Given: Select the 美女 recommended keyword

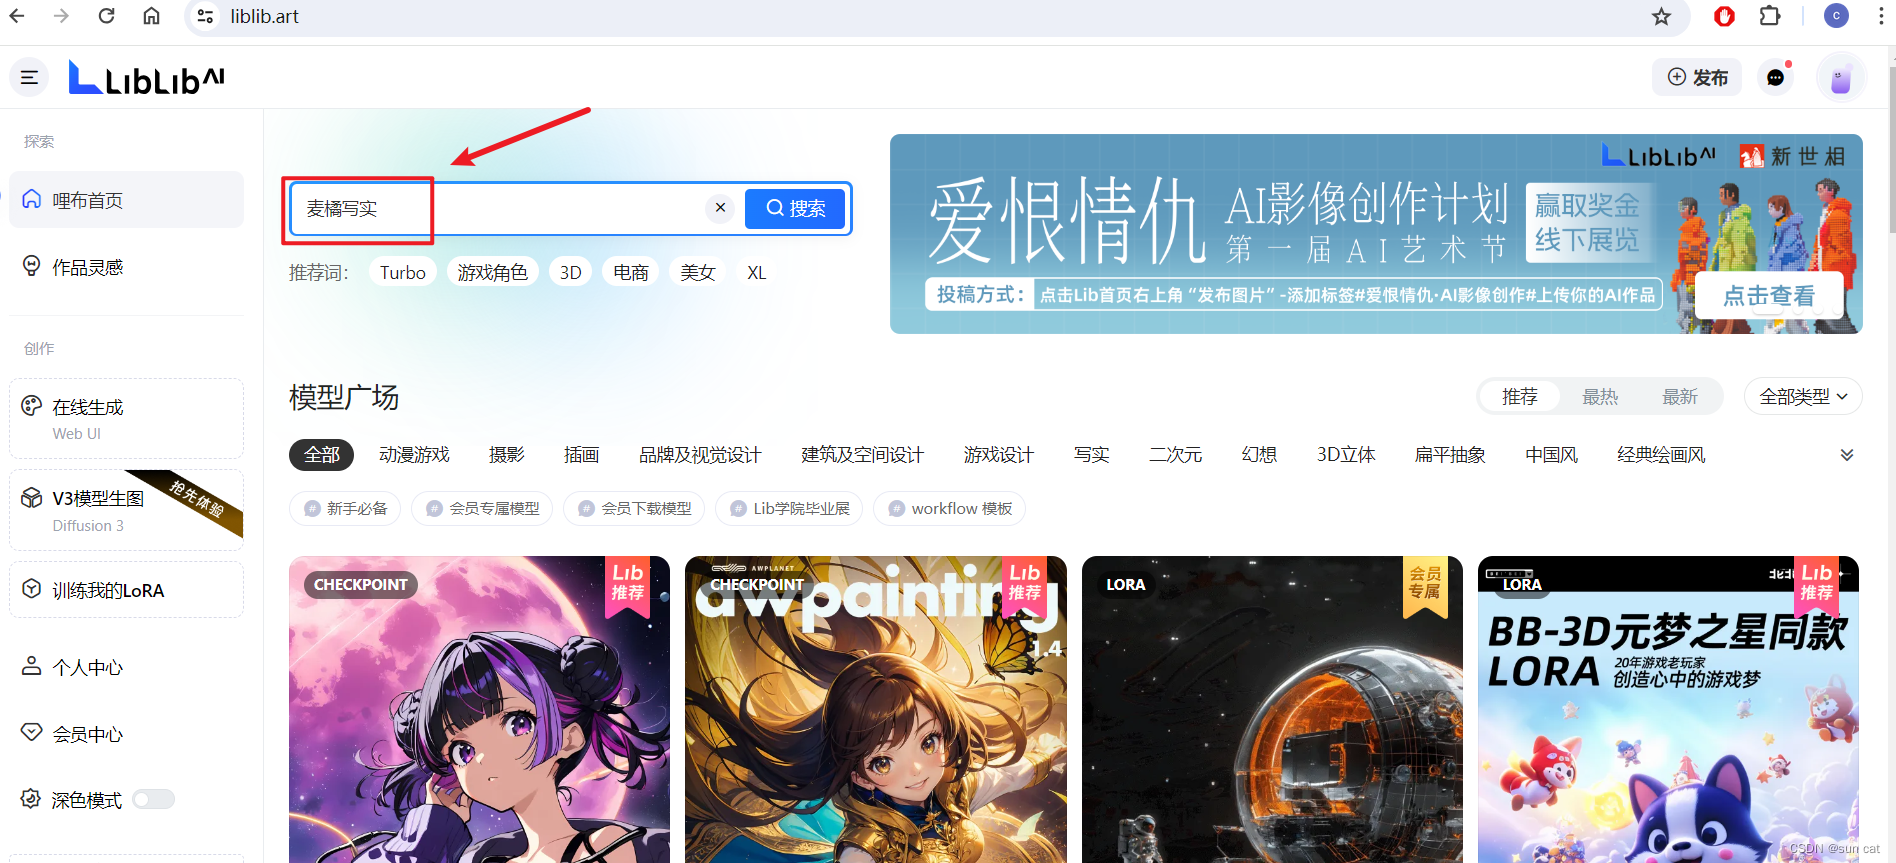Looking at the screenshot, I should tap(698, 272).
